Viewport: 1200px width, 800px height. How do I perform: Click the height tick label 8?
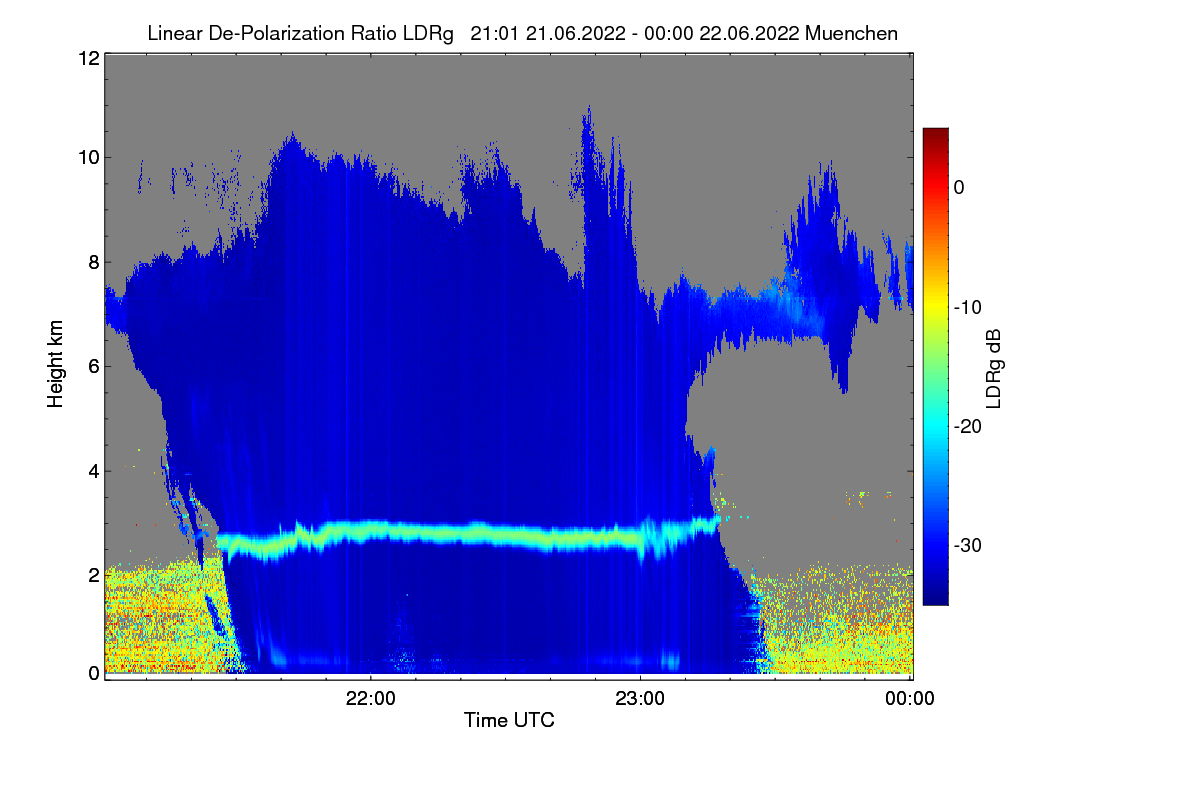pos(93,263)
